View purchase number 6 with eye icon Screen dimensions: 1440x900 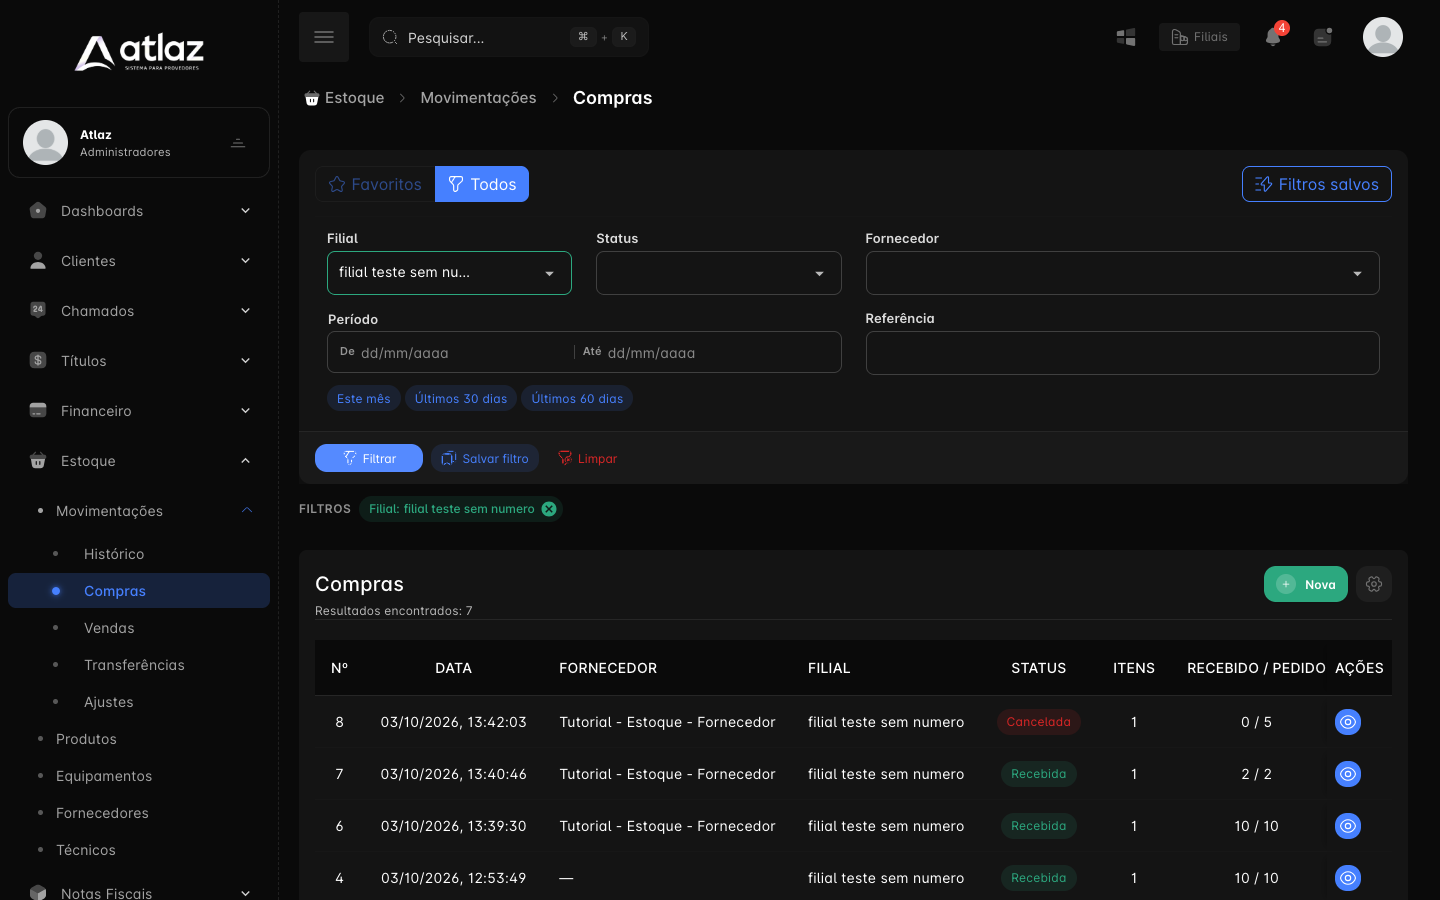1348,826
